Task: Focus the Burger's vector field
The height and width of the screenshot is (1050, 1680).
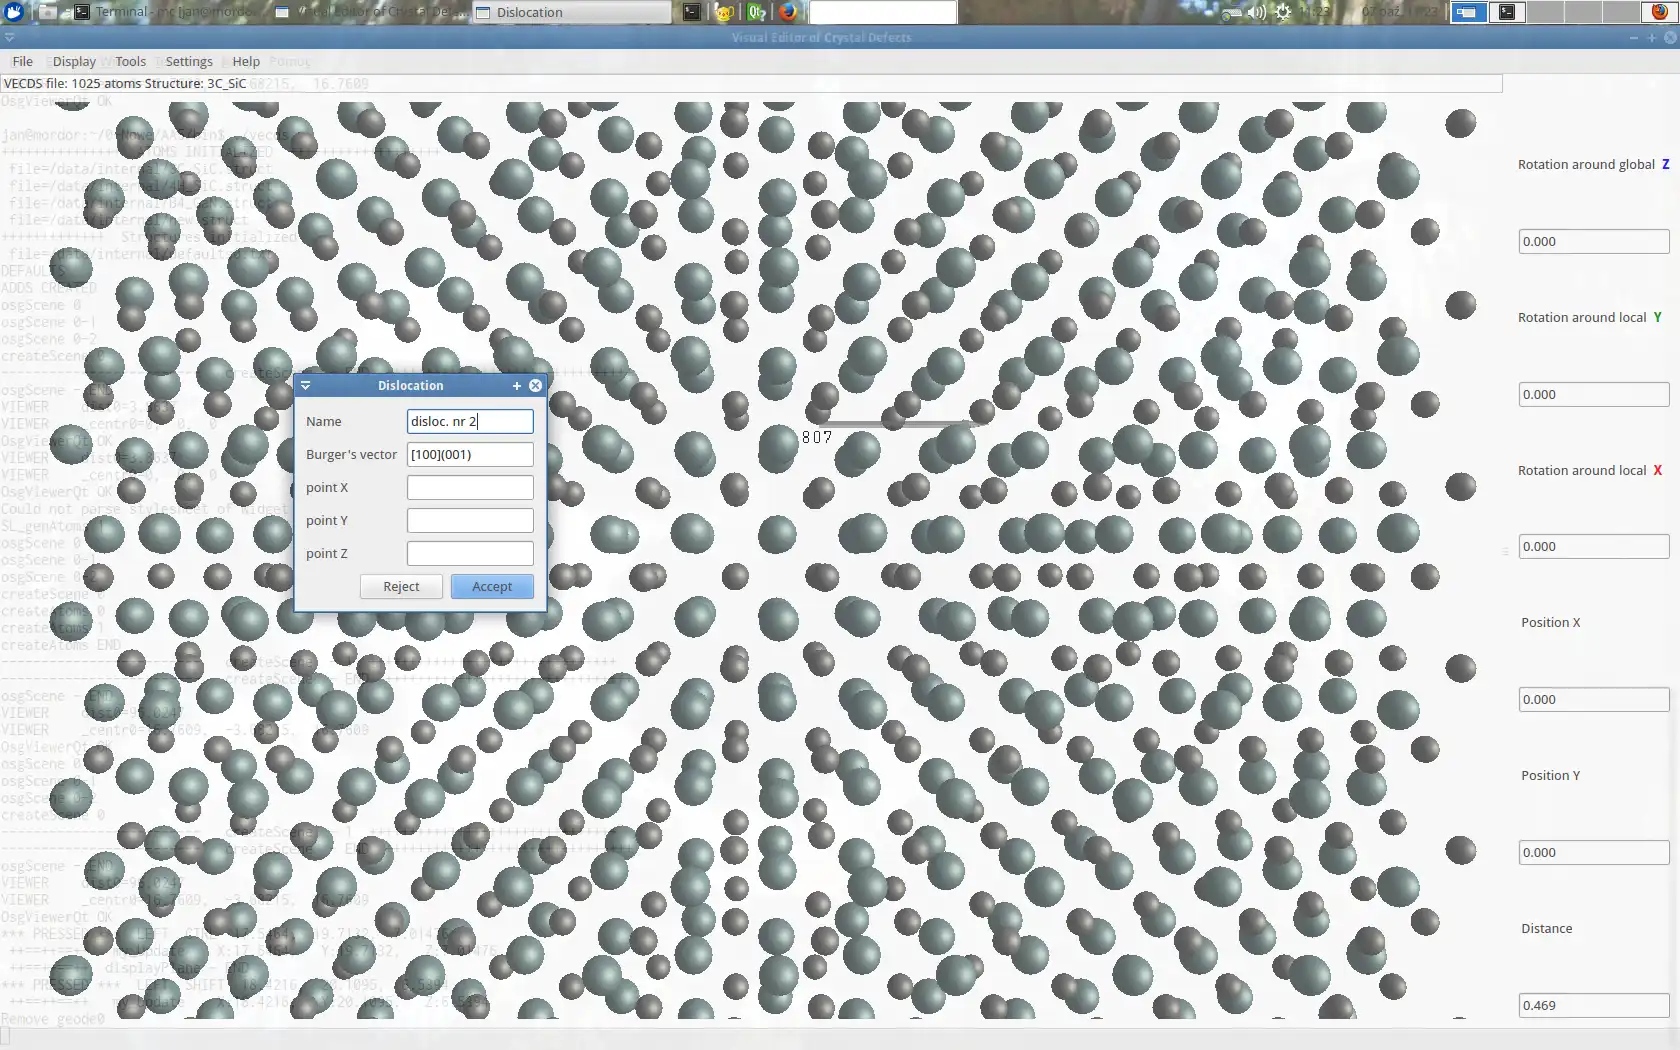Action: [x=470, y=454]
